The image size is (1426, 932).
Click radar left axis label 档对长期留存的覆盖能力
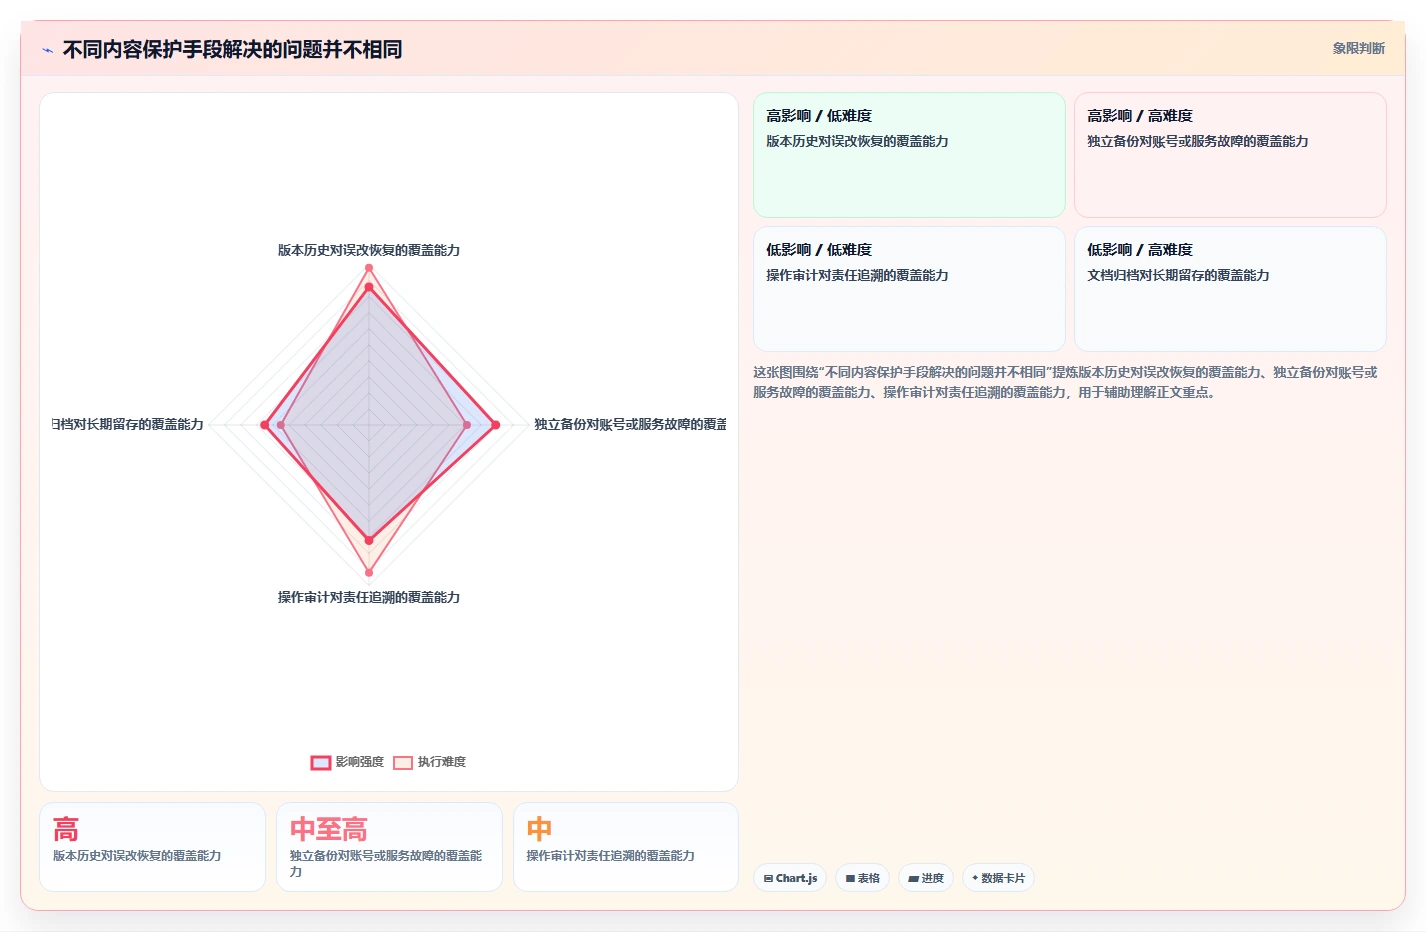(x=128, y=424)
